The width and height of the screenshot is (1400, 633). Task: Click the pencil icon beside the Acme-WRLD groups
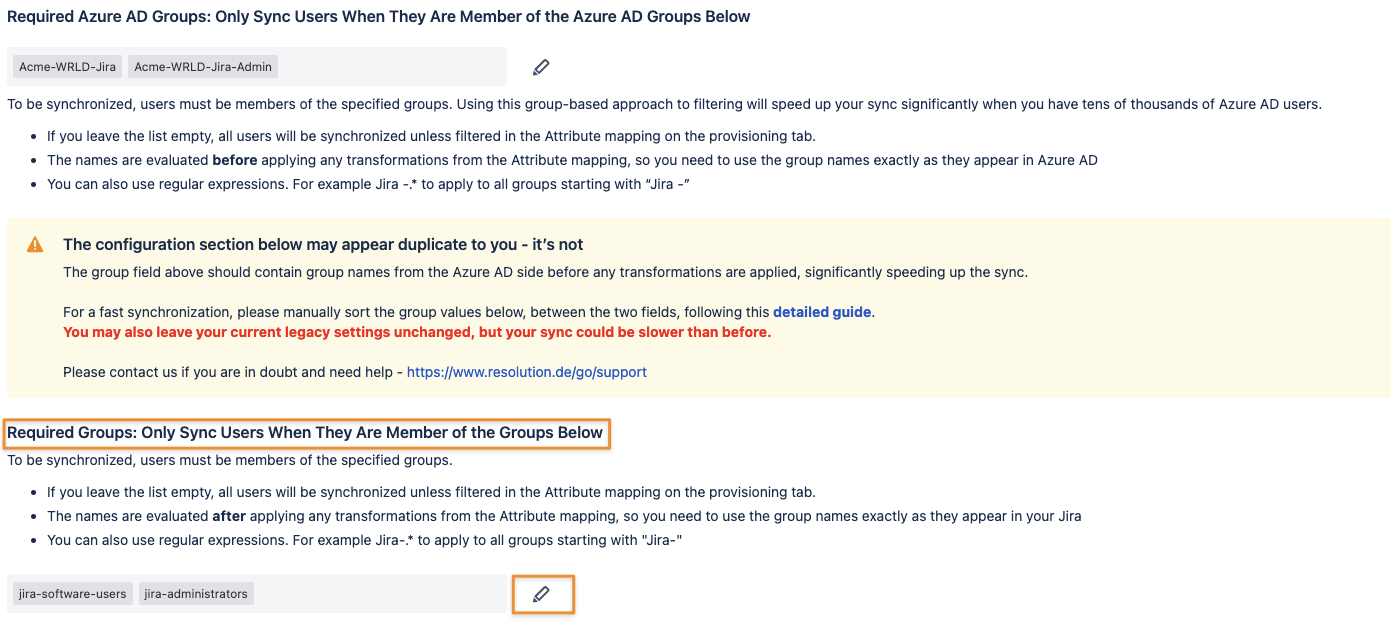(x=541, y=67)
